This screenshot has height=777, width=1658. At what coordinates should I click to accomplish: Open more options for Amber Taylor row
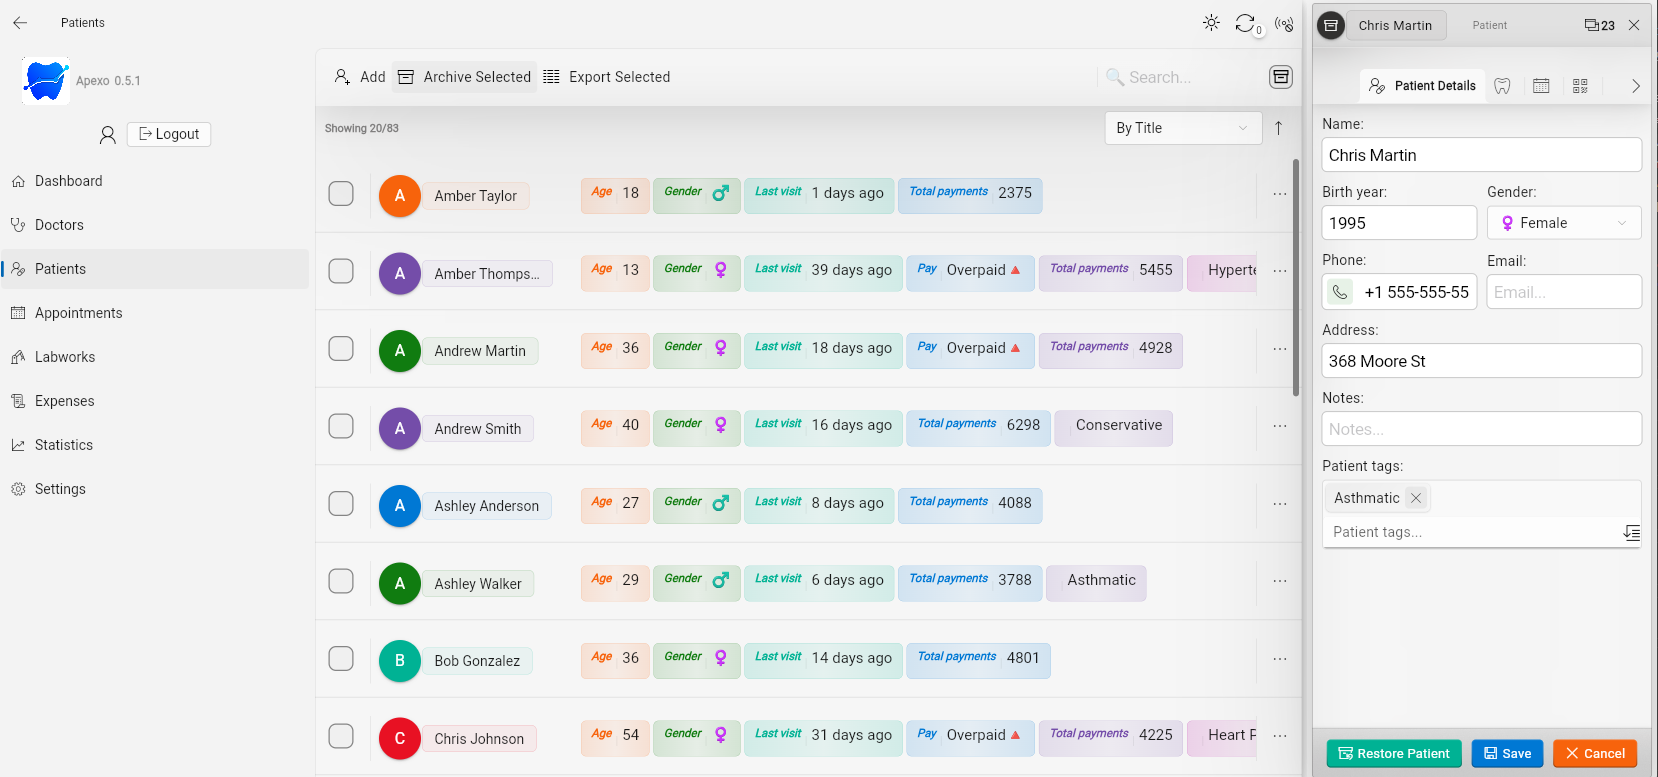[x=1280, y=194]
